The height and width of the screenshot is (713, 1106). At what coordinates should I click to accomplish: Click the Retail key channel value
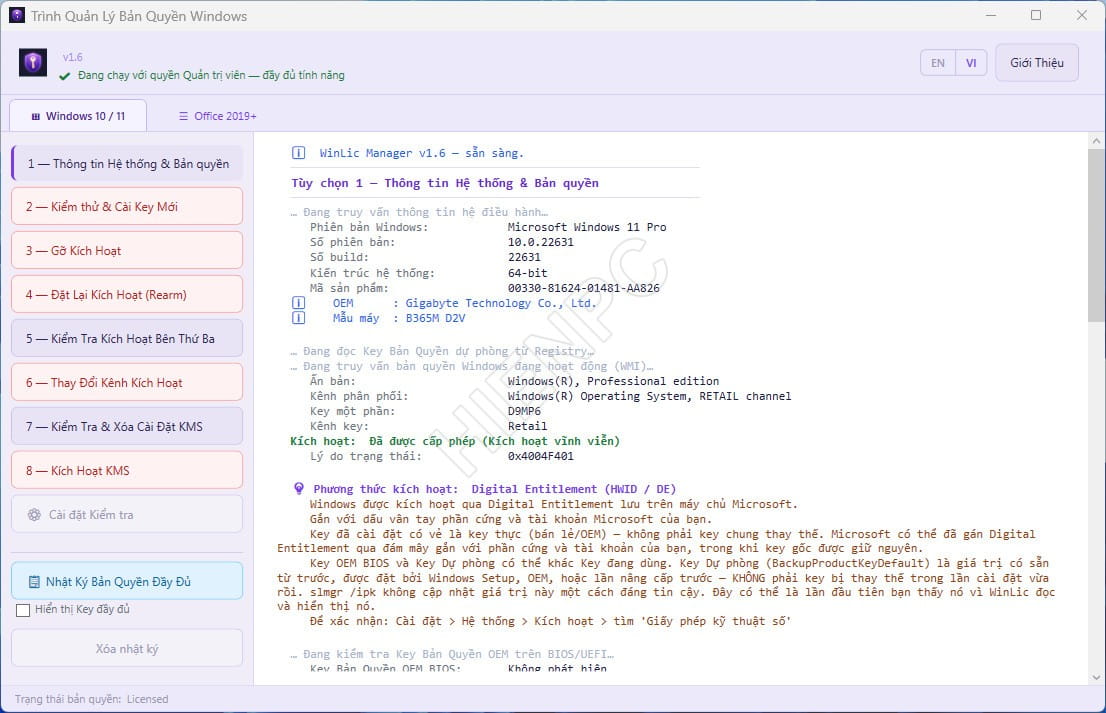point(527,426)
